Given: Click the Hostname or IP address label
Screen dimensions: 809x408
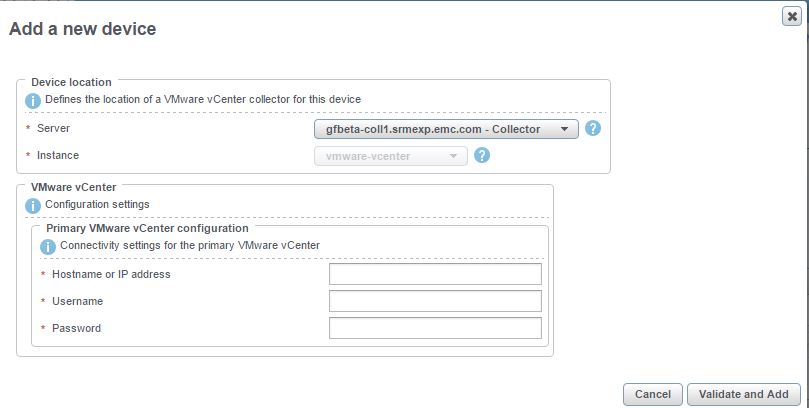Looking at the screenshot, I should pos(111,274).
